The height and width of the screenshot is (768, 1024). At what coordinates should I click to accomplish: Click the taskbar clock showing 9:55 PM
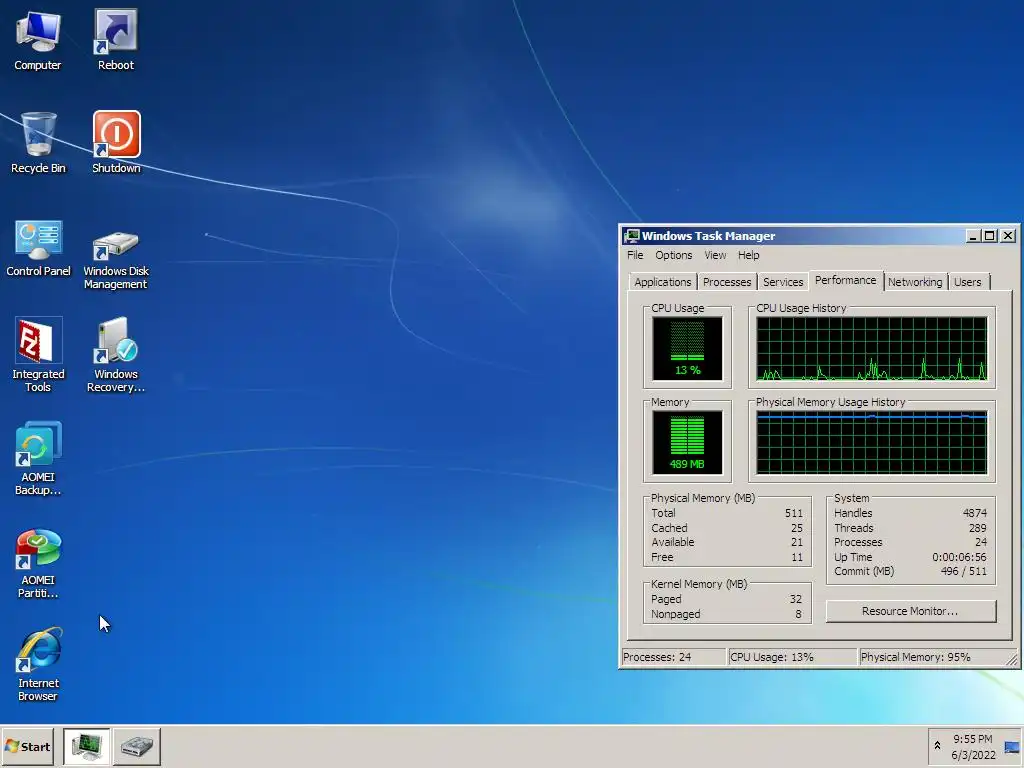tap(972, 739)
